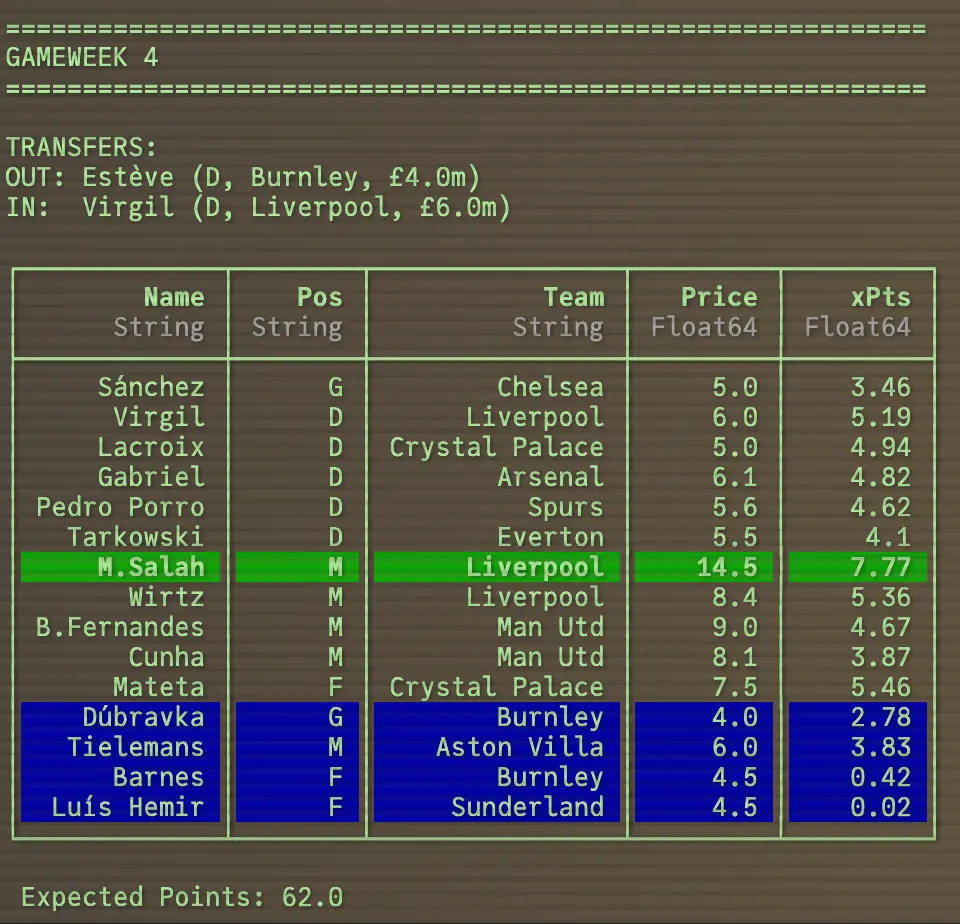Click the 5.6 price for Pedro Porro
This screenshot has width=960, height=924.
735,507
